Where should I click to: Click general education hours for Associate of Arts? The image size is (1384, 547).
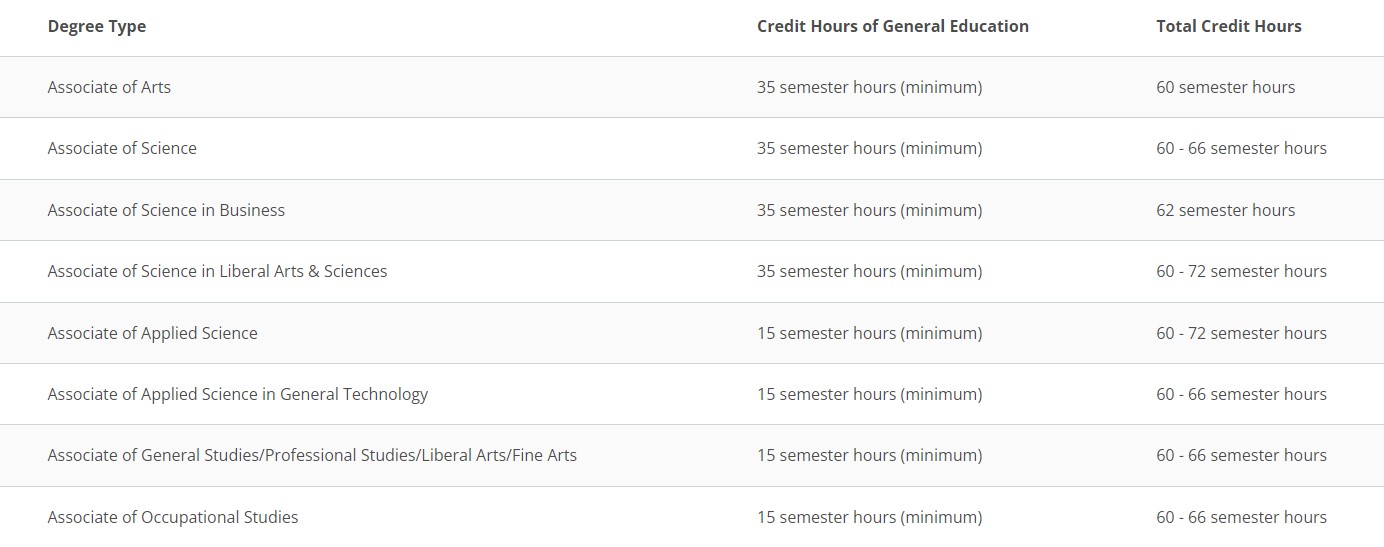[869, 87]
